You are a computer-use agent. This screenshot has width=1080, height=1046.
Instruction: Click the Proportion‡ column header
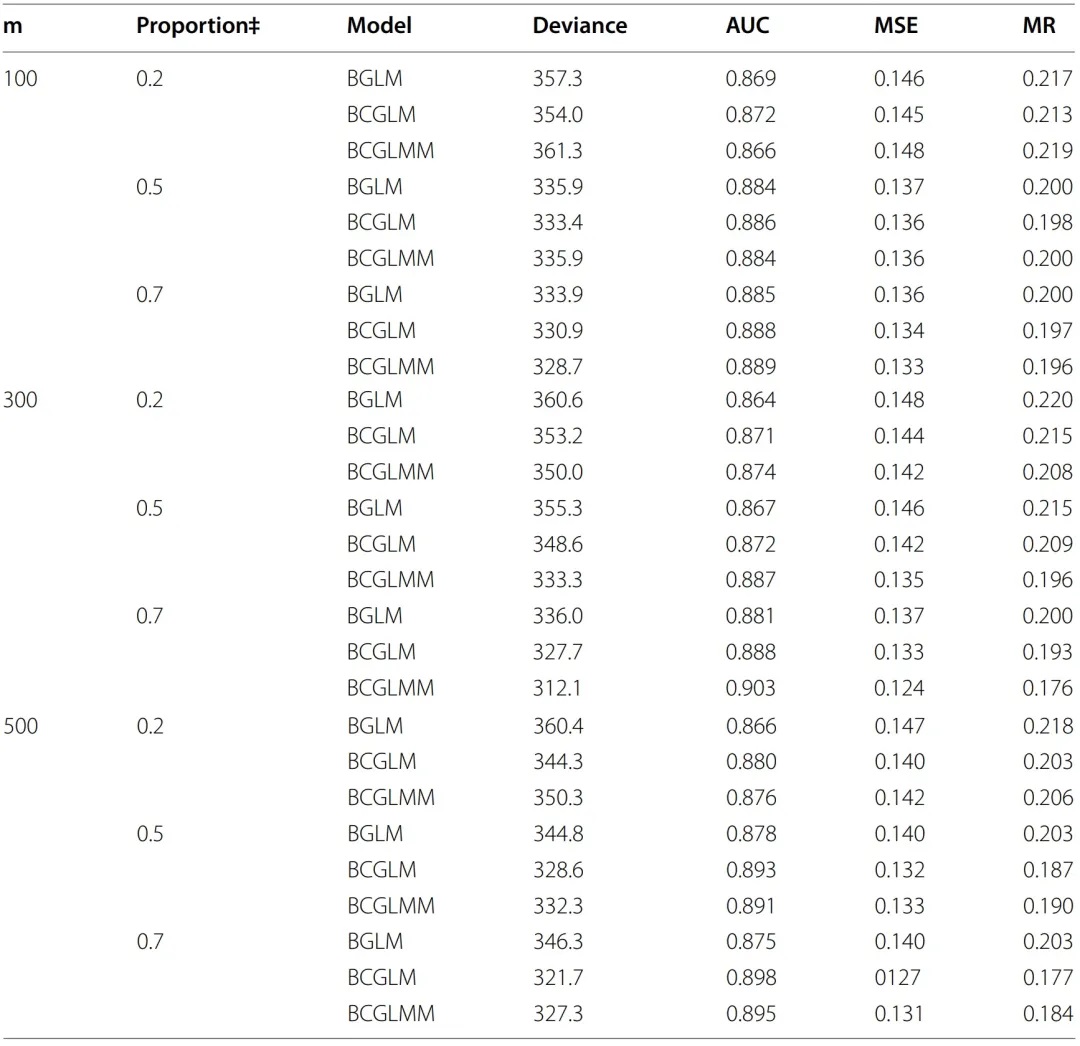(x=198, y=25)
